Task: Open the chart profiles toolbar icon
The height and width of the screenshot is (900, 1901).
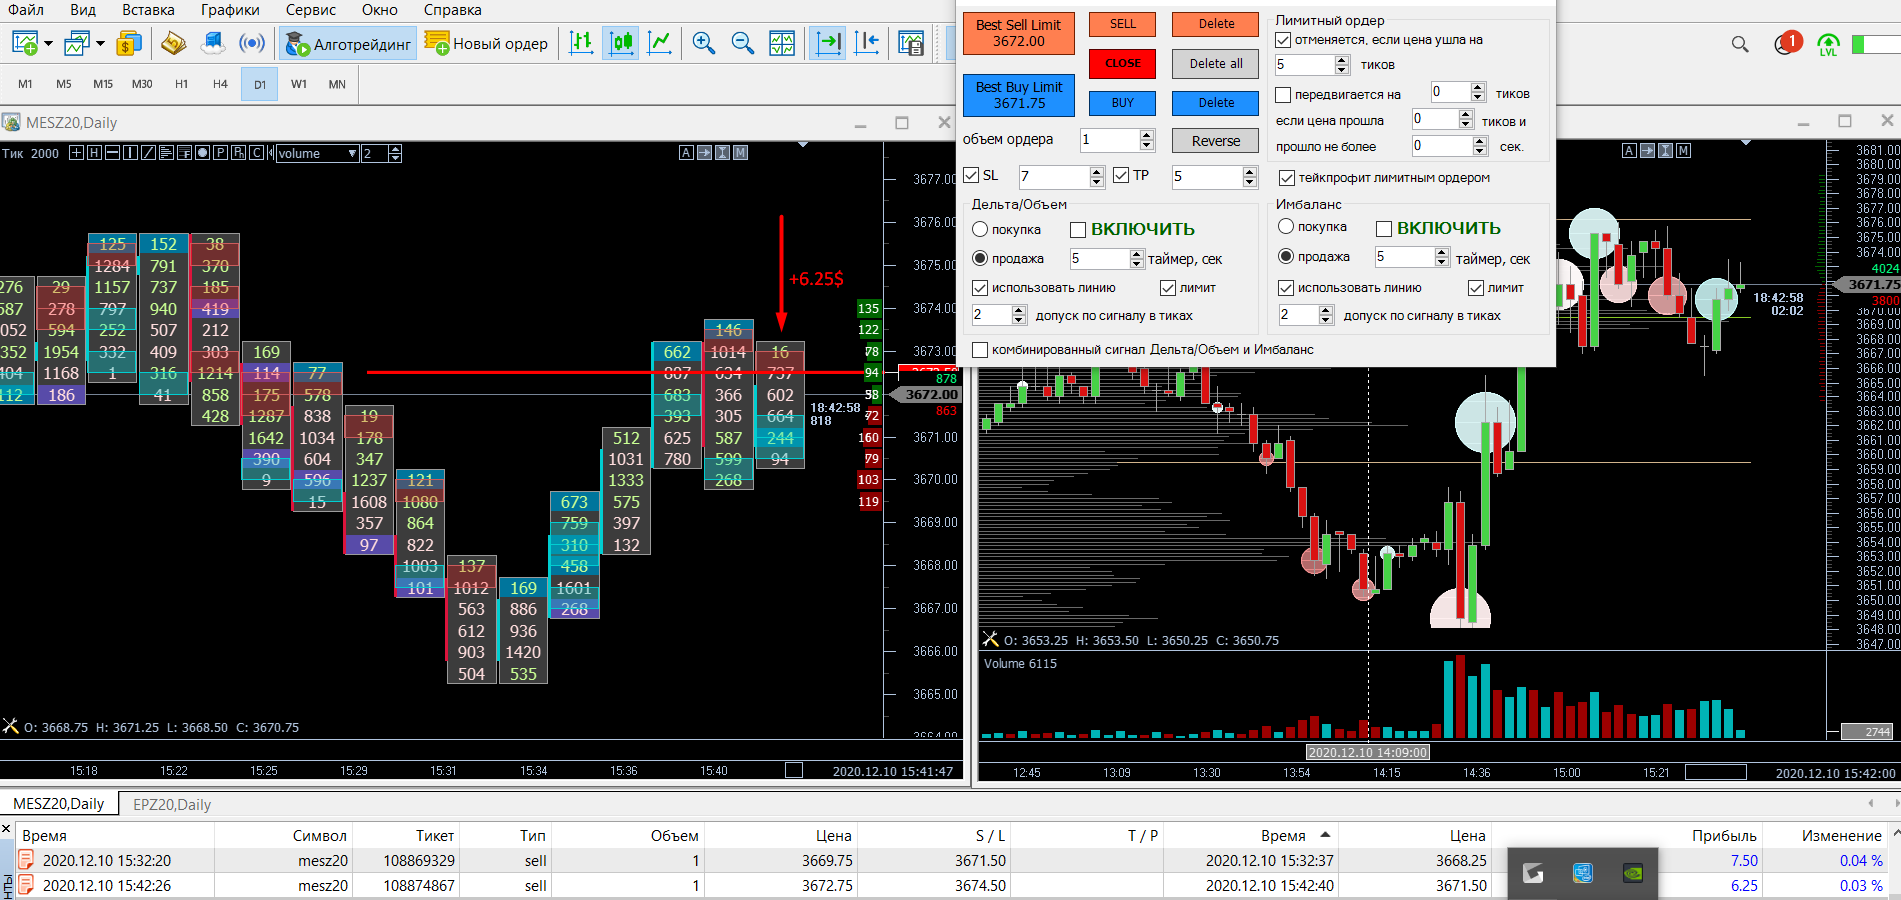Action: pyautogui.click(x=77, y=43)
